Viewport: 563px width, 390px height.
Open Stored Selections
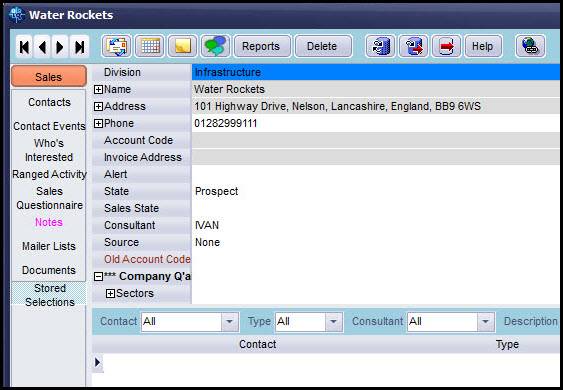pos(49,295)
